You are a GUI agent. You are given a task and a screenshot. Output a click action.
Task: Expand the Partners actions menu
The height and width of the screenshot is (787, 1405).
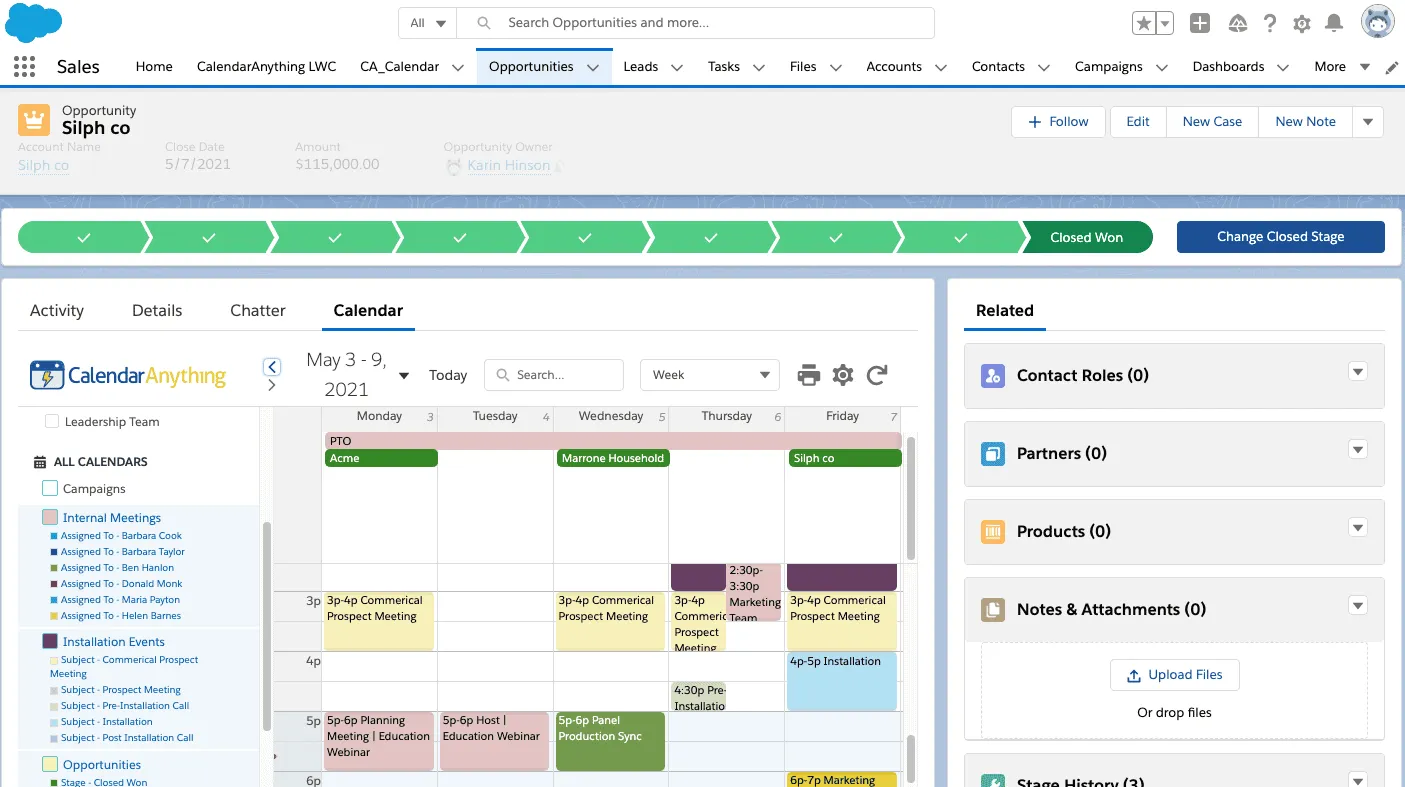1357,450
